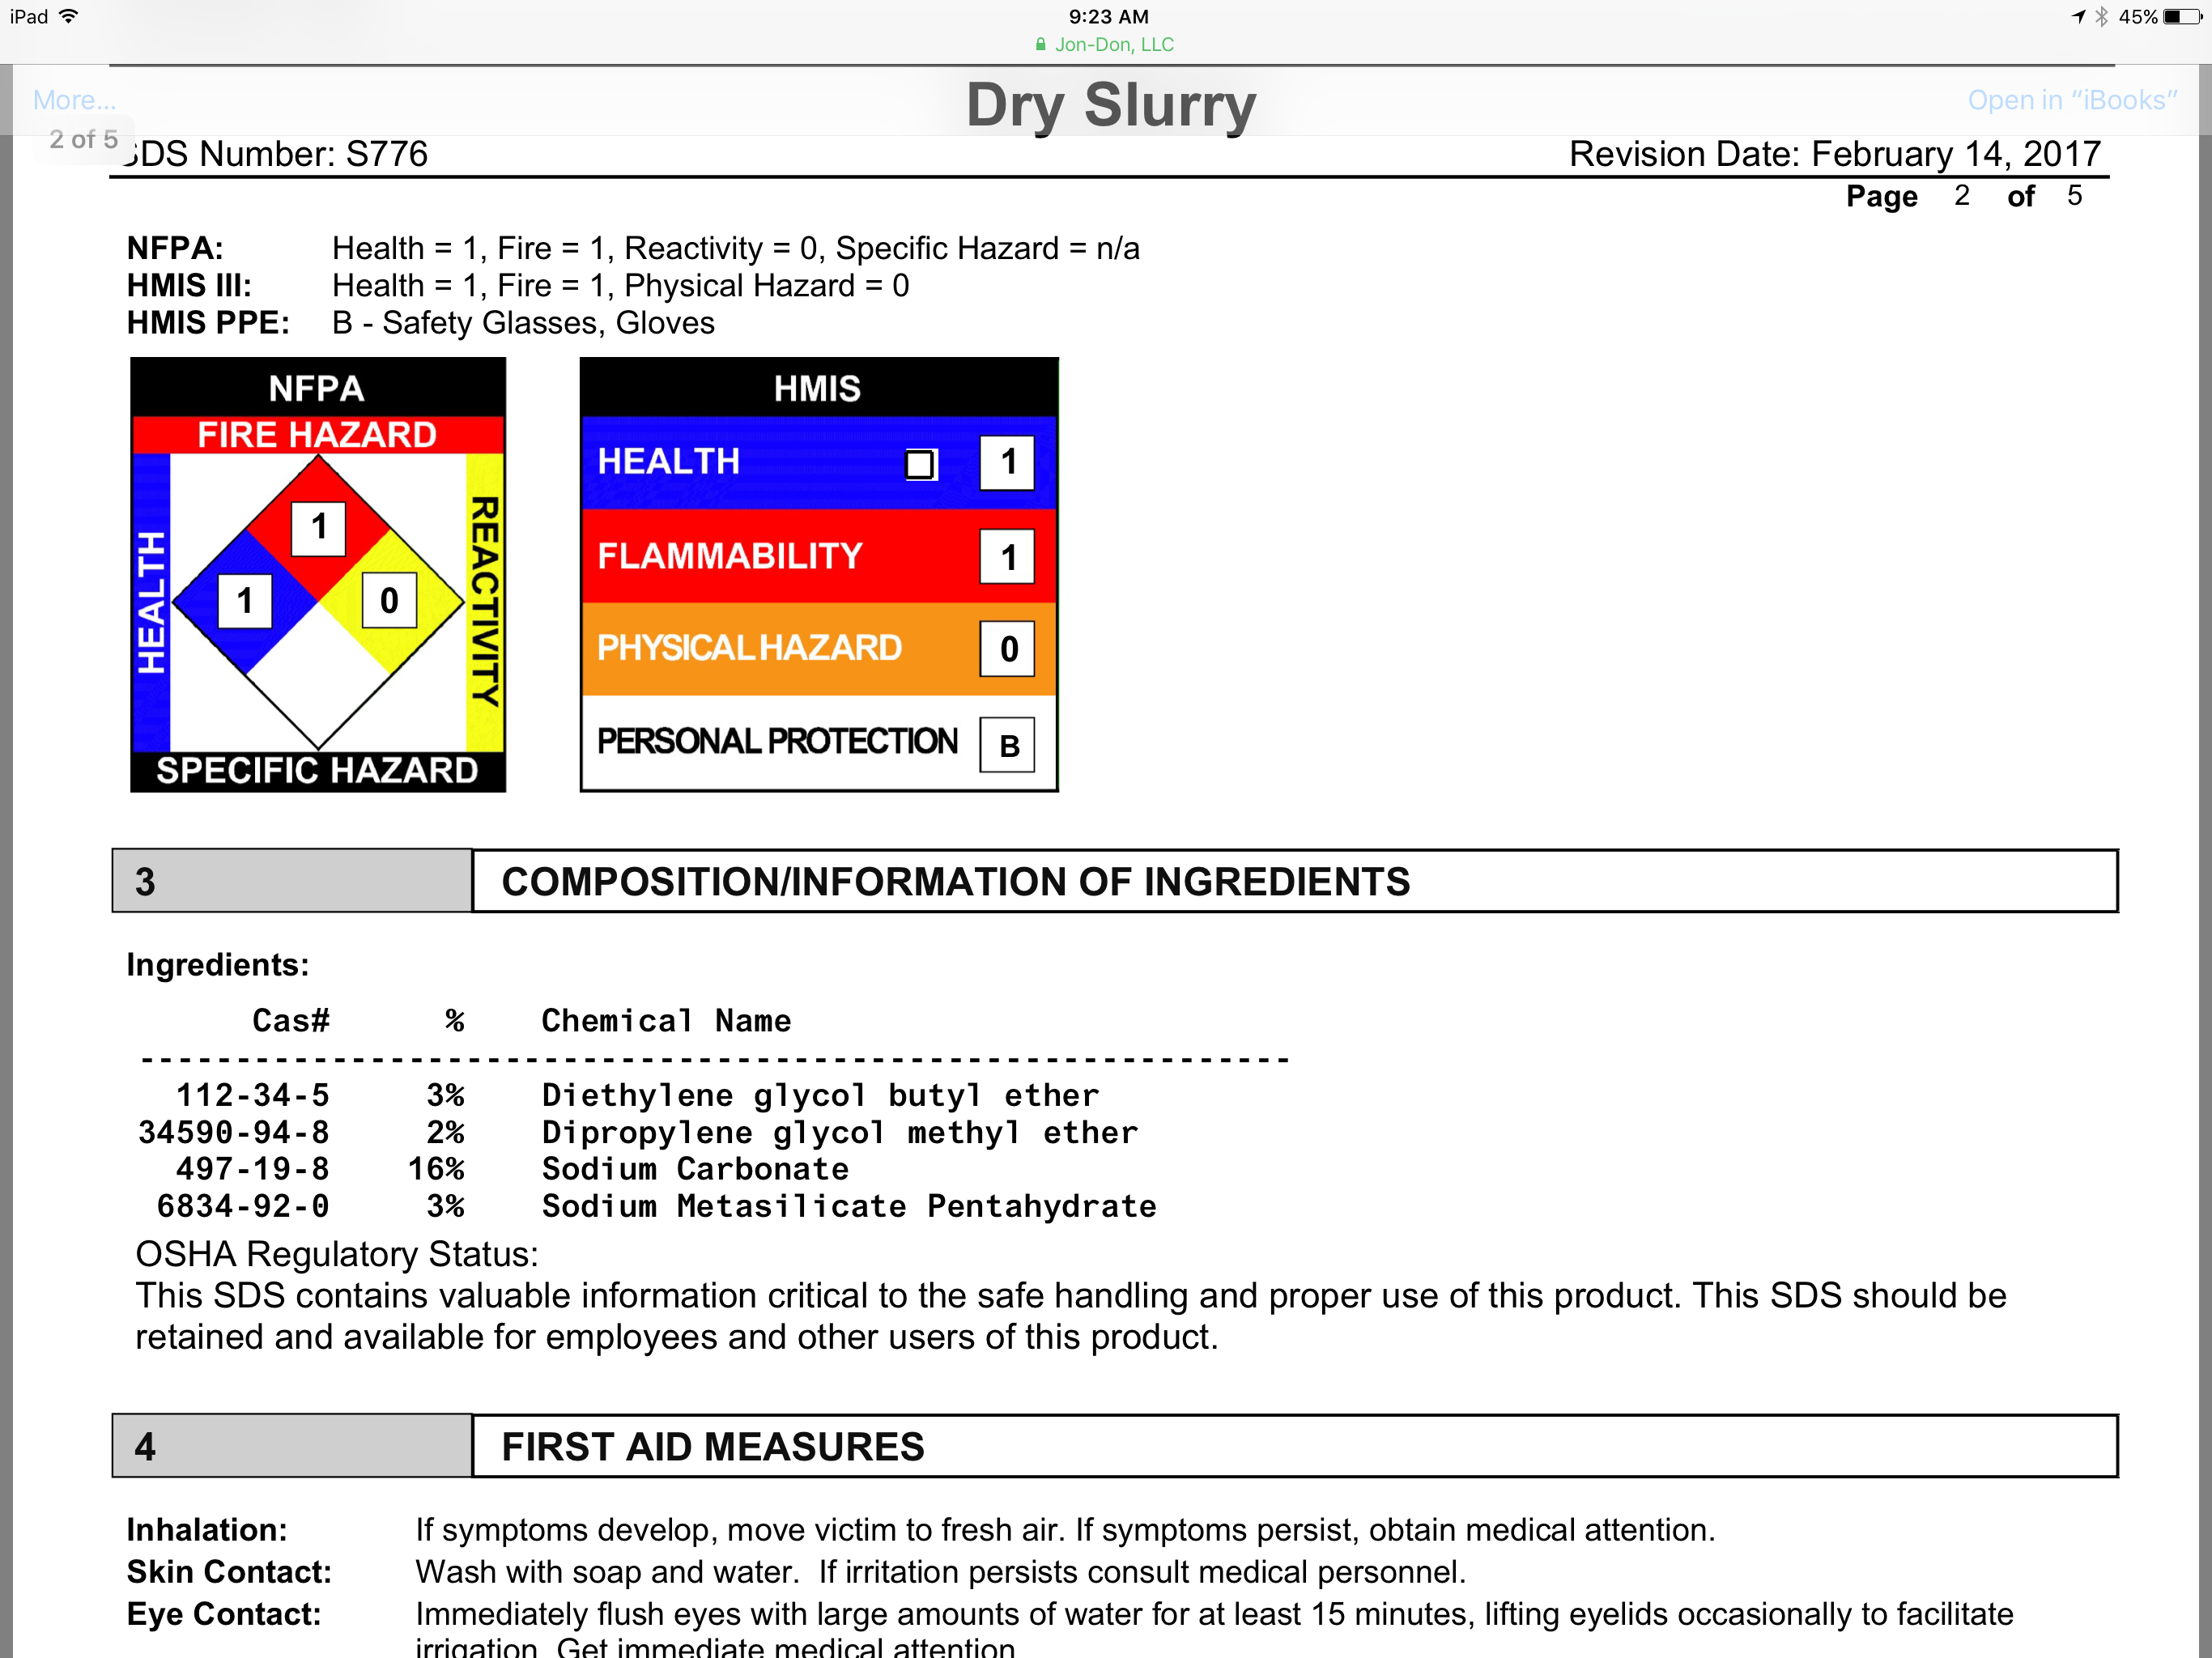Tap the More... button
The height and width of the screenshot is (1658, 2212).
pos(74,100)
